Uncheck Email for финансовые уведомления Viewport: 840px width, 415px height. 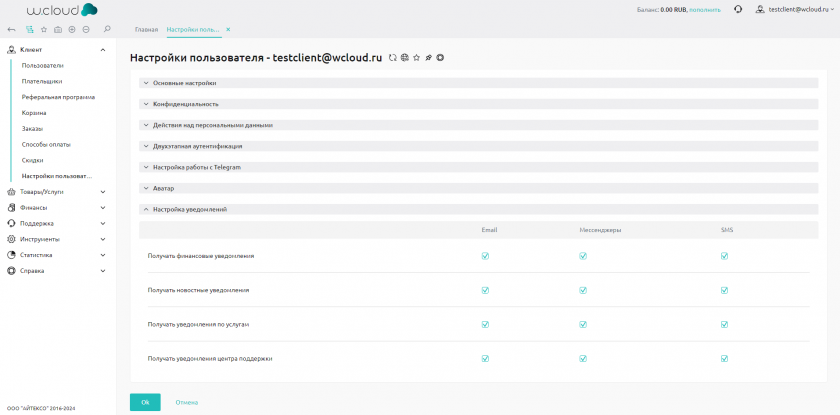point(485,256)
